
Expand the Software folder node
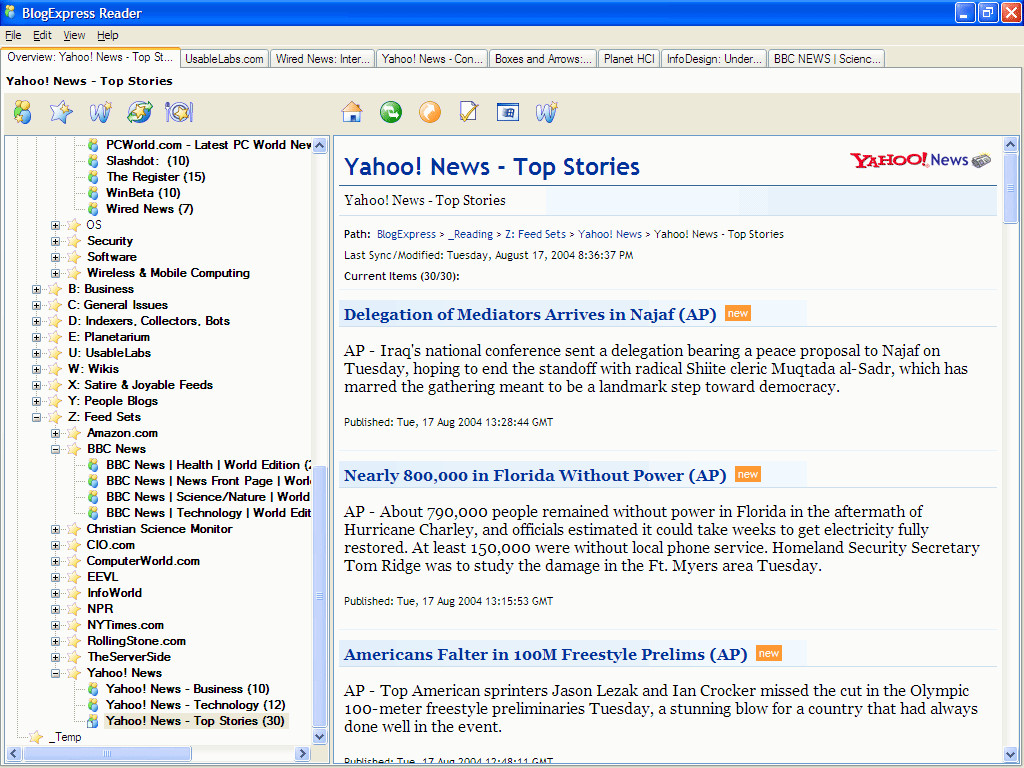click(56, 257)
